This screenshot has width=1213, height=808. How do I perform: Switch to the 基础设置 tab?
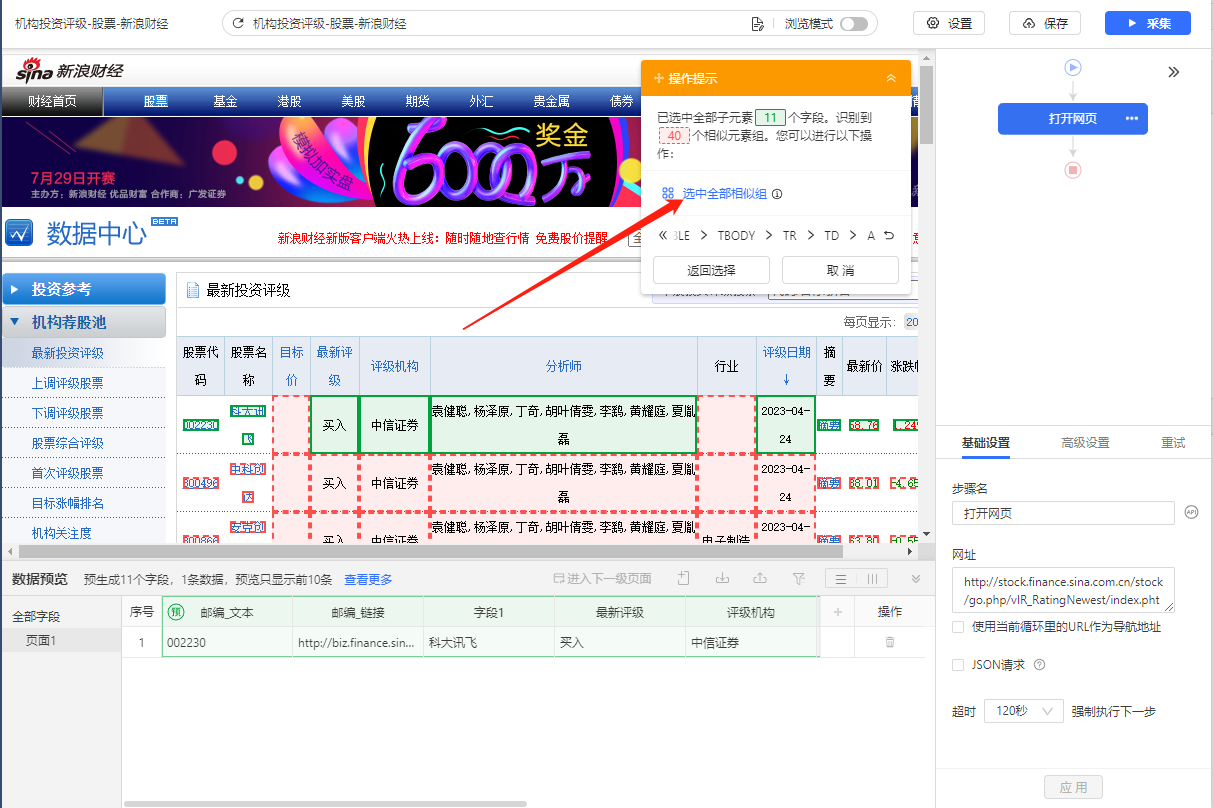pyautogui.click(x=985, y=443)
